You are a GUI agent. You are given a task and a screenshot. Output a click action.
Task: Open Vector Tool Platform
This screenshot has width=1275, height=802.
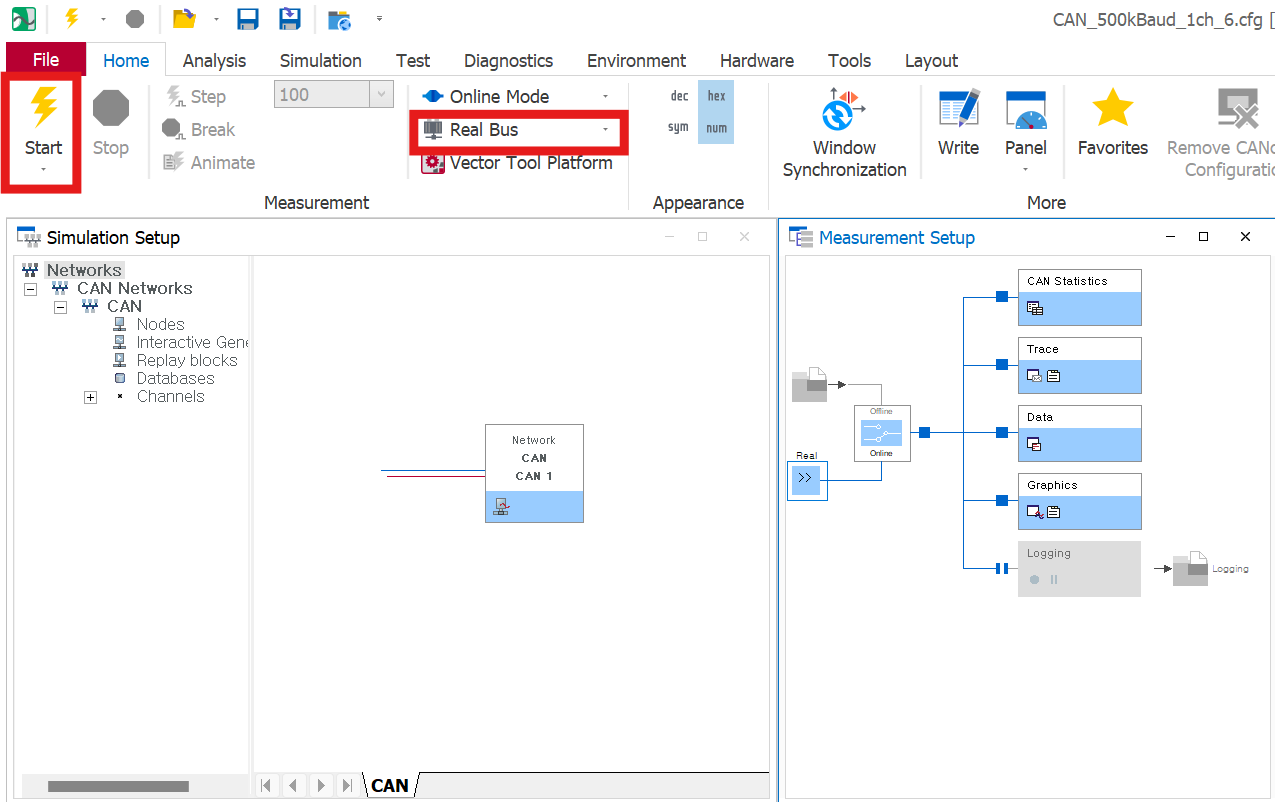click(x=518, y=163)
